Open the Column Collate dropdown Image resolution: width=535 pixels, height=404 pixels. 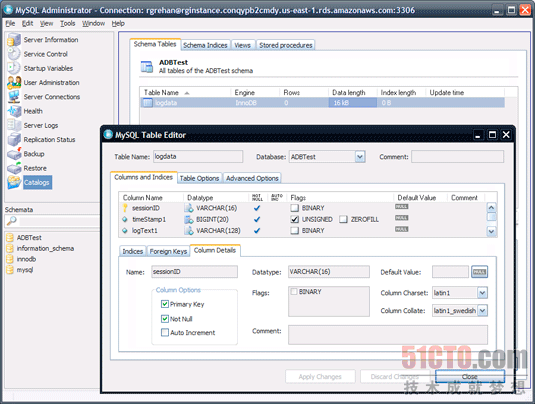pos(482,311)
